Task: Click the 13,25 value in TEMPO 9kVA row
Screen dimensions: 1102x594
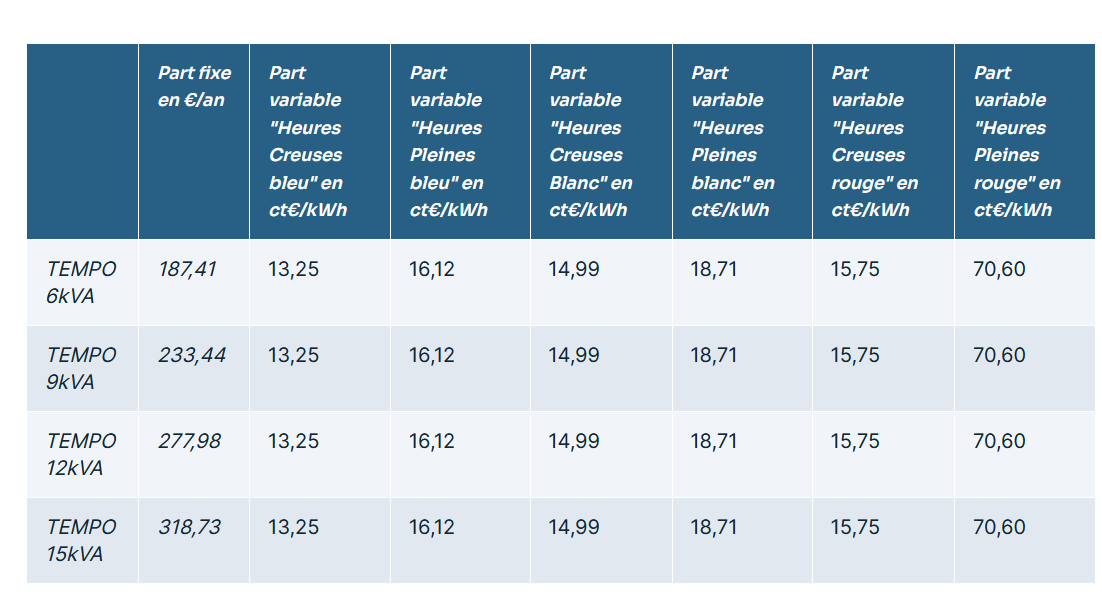Action: pyautogui.click(x=294, y=355)
